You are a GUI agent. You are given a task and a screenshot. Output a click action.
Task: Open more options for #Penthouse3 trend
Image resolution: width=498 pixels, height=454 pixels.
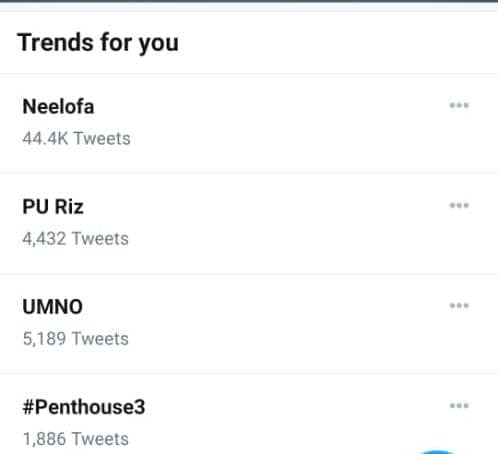[459, 406]
